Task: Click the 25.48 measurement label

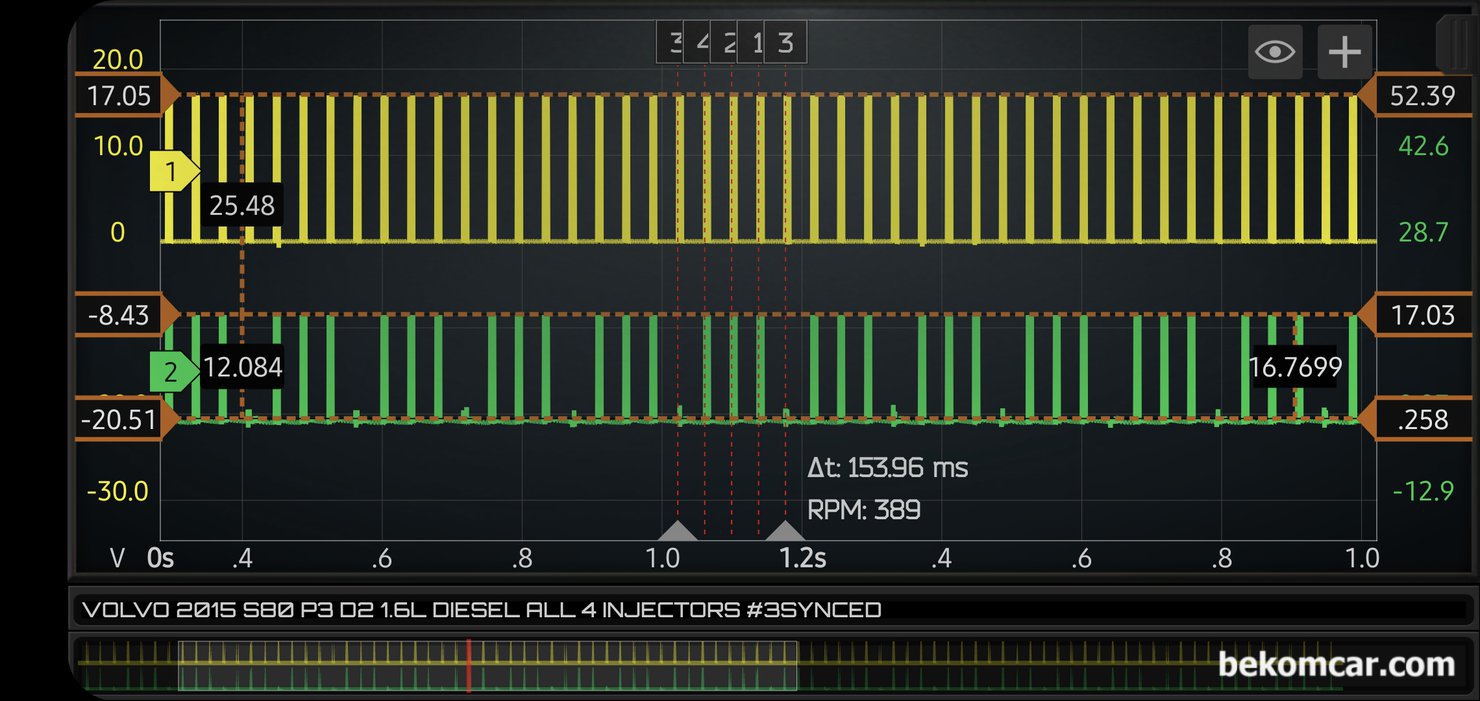Action: click(242, 206)
